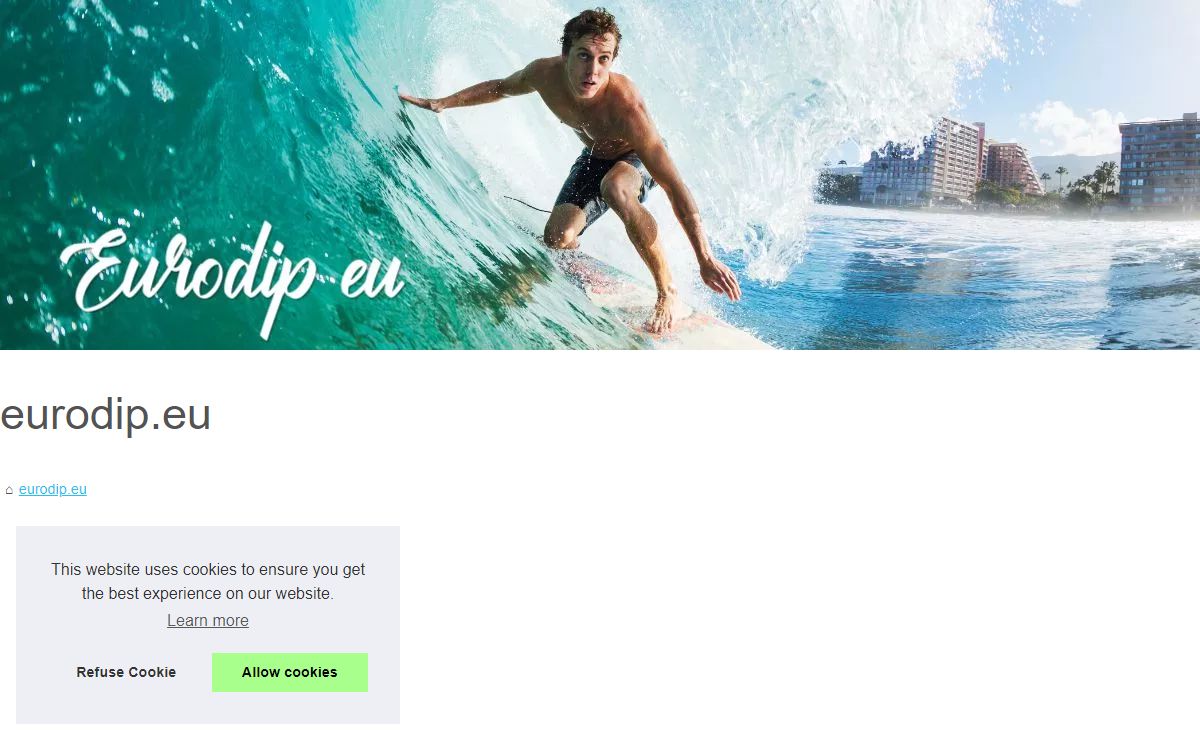Click the dark high-rise building behind palms
The height and width of the screenshot is (740, 1200).
tap(1159, 161)
